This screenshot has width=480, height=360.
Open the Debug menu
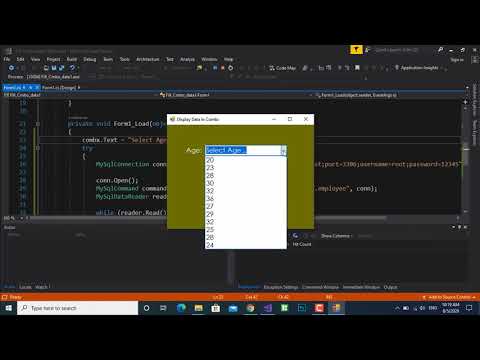point(90,59)
